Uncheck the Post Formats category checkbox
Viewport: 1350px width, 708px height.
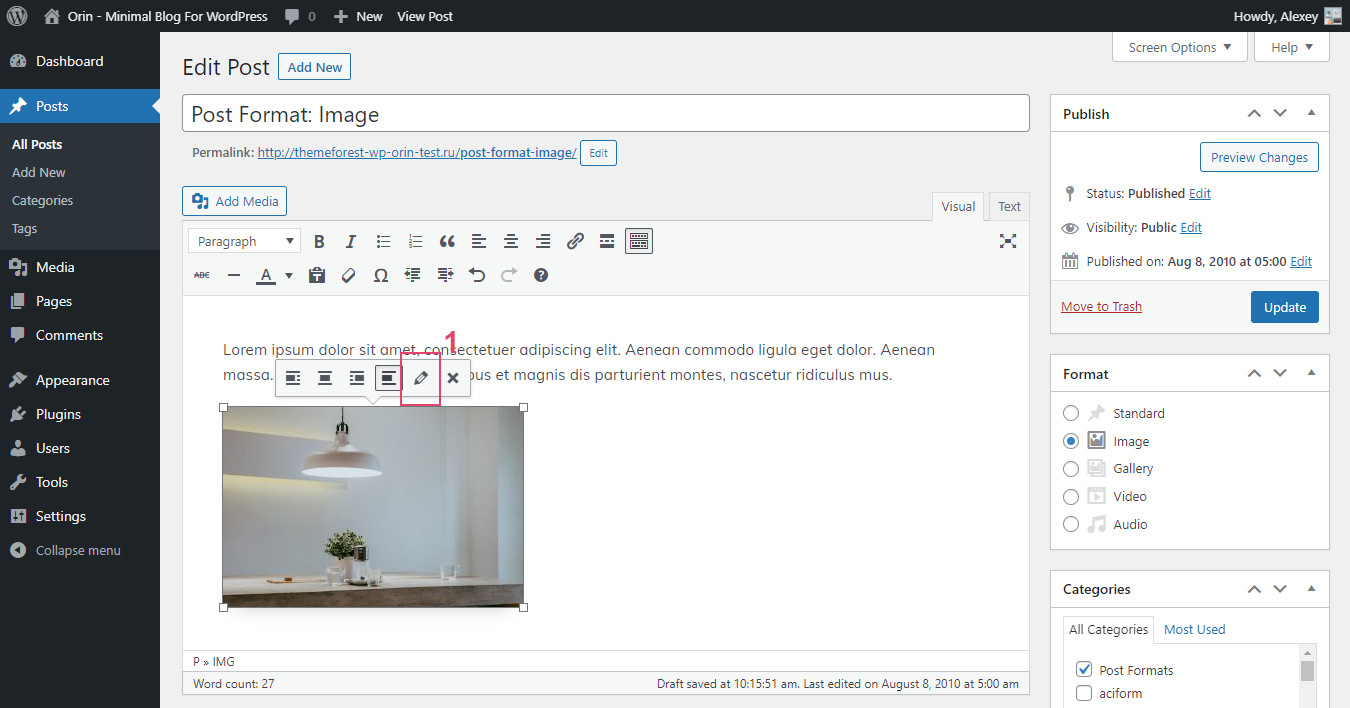[1084, 669]
